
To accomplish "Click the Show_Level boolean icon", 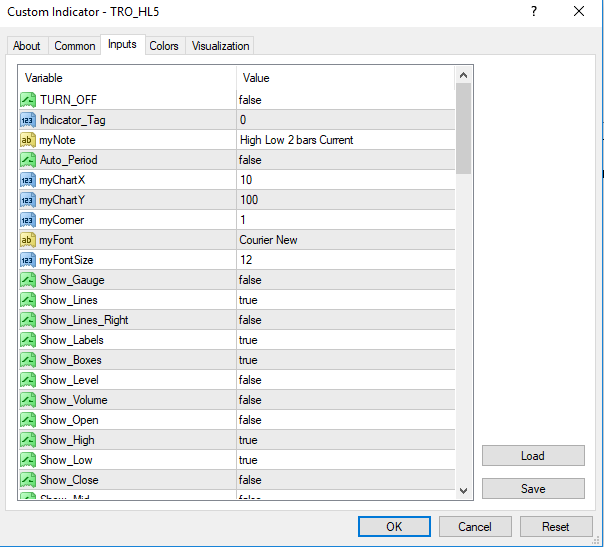I will tap(28, 380).
